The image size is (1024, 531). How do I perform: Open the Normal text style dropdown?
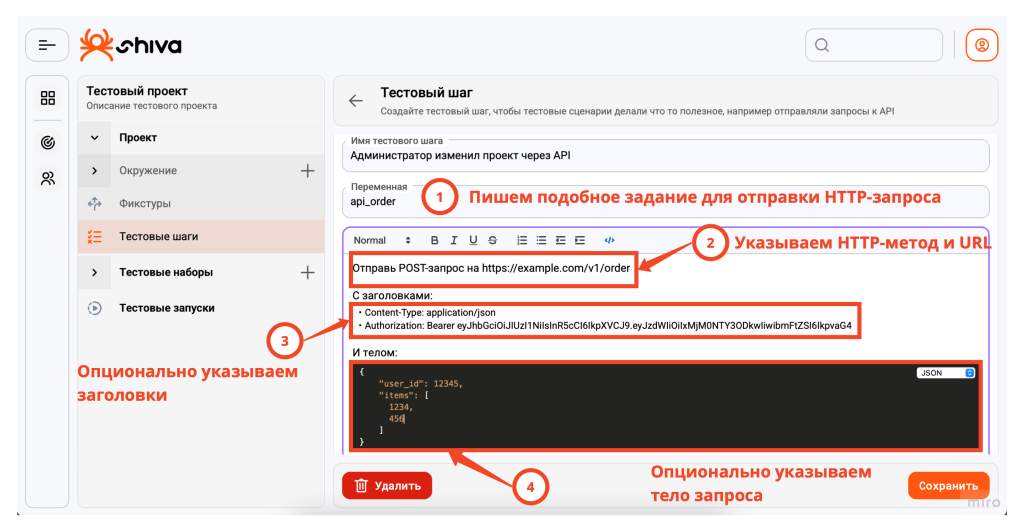point(382,240)
